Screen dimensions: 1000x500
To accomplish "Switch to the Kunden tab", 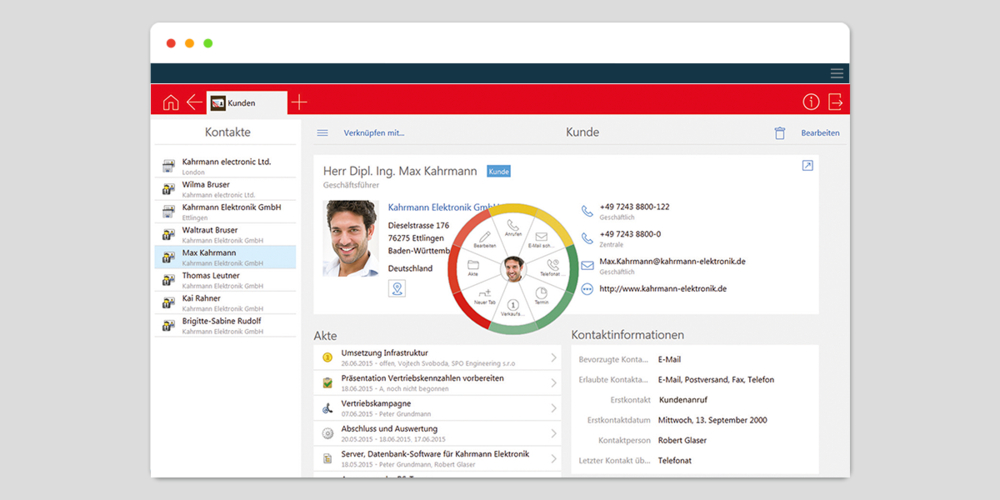I will 247,103.
